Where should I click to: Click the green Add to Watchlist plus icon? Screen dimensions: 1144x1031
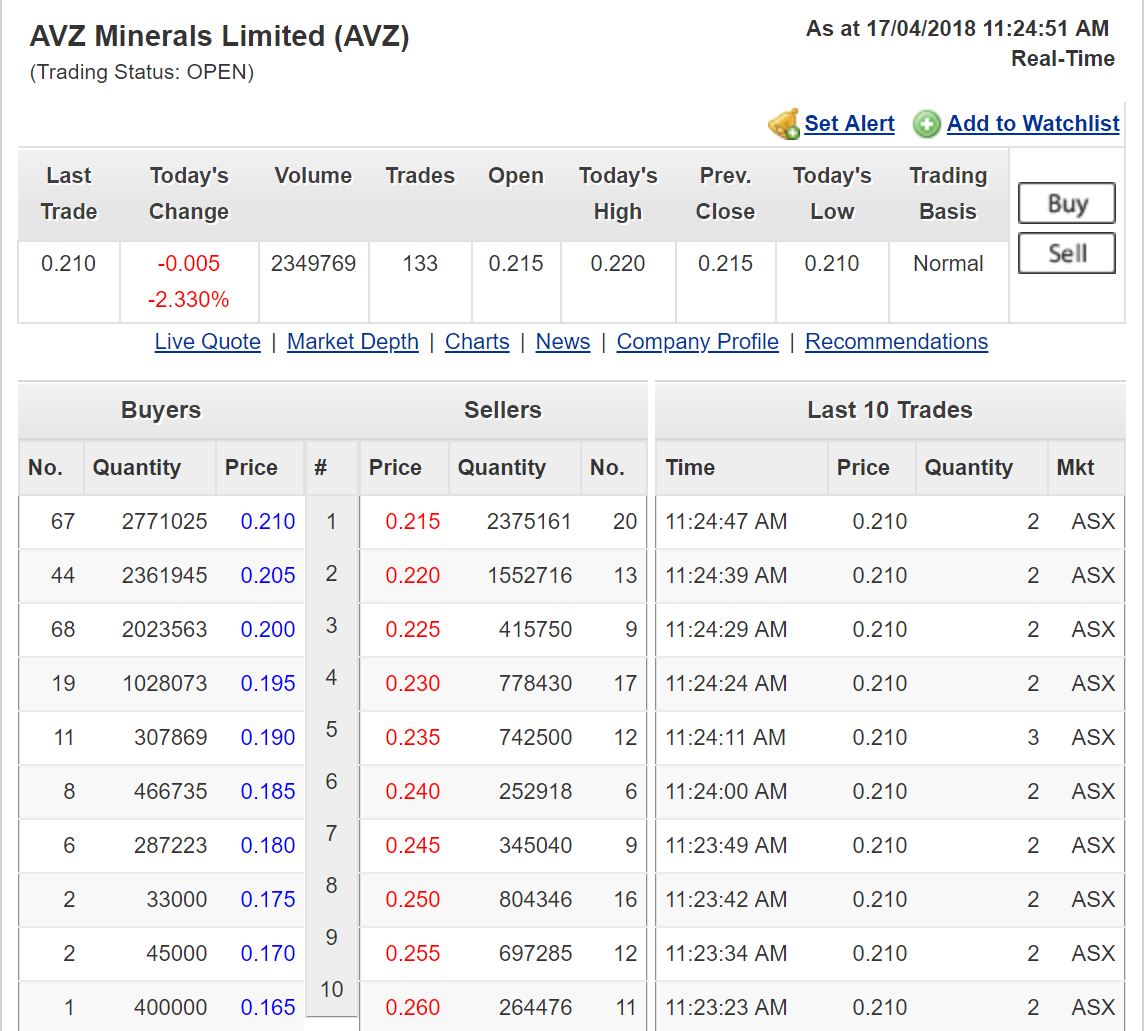(x=927, y=124)
